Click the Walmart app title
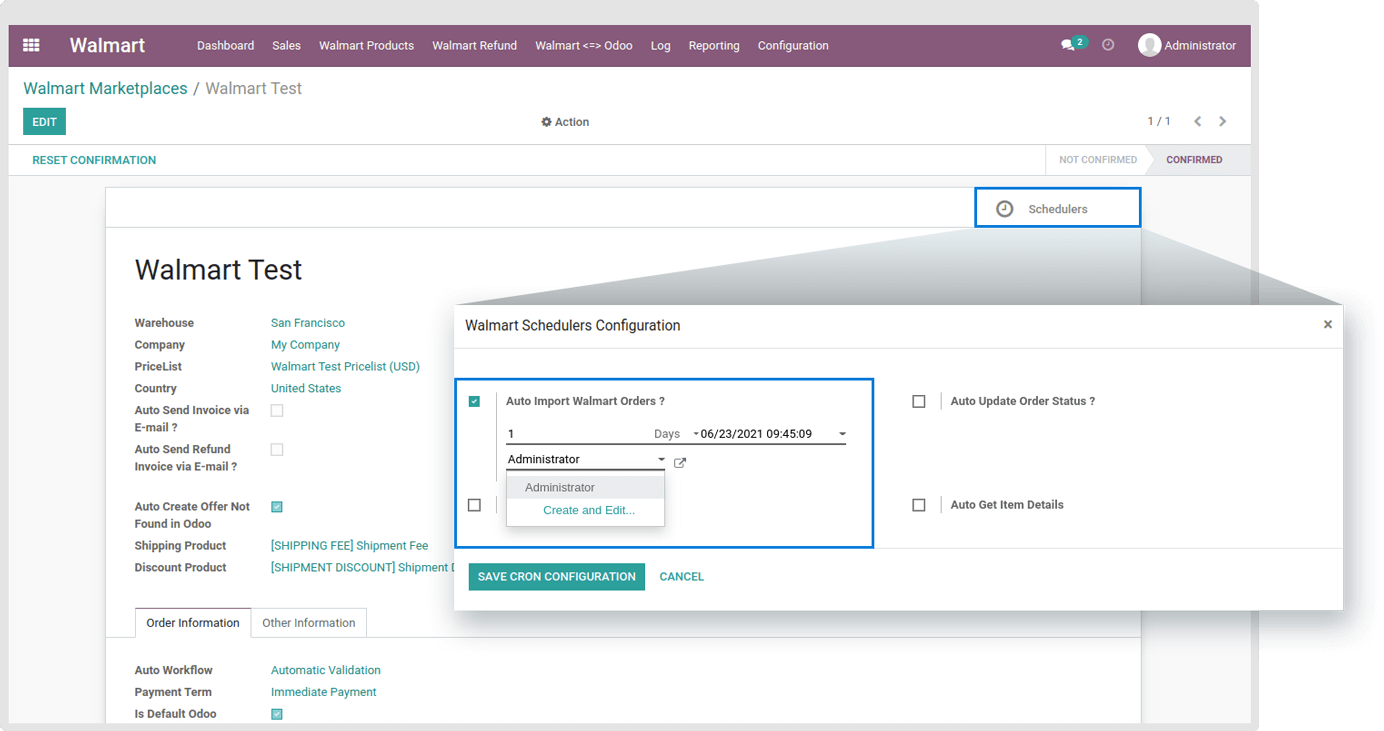Viewport: 1384px width, 731px height. (107, 45)
